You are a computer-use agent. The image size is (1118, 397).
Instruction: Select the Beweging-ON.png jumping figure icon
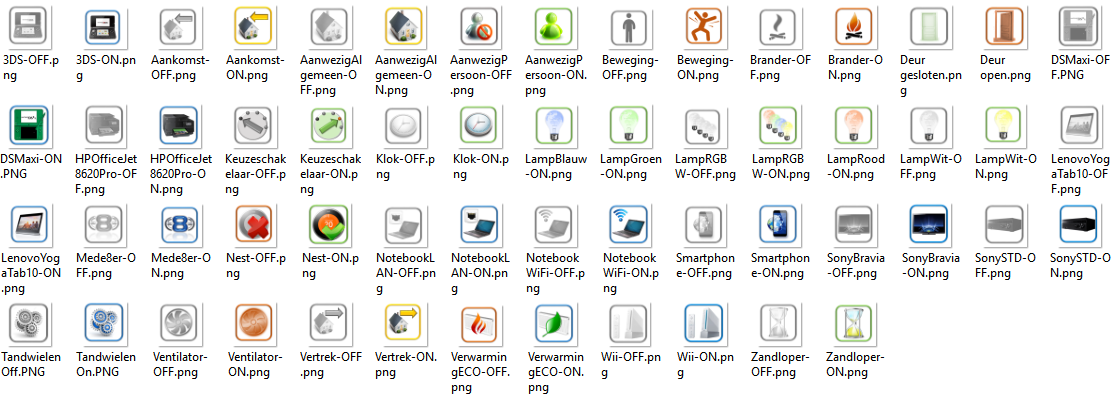pos(703,26)
